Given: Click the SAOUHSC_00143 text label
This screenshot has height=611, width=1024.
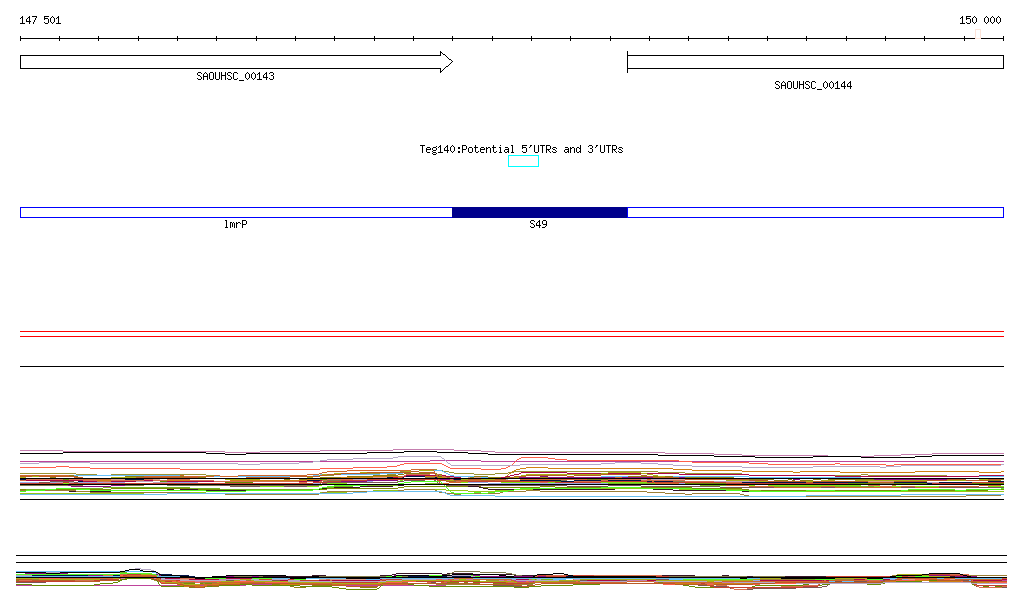Looking at the screenshot, I should pyautogui.click(x=235, y=76).
